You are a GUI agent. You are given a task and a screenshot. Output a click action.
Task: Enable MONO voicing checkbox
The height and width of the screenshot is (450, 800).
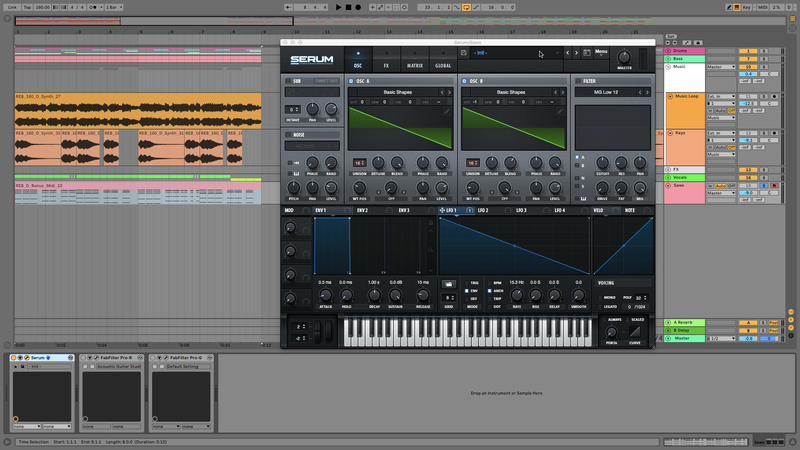[600, 297]
